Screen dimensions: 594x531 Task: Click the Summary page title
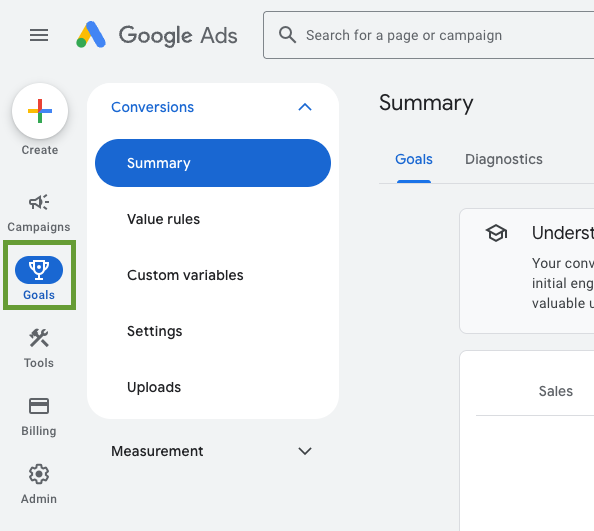(426, 103)
